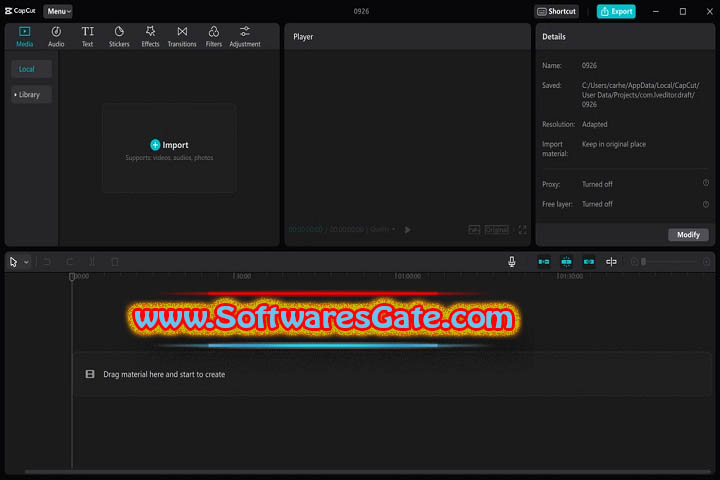Click the timeline playhead marker
Image resolution: width=720 pixels, height=480 pixels.
coord(72,277)
